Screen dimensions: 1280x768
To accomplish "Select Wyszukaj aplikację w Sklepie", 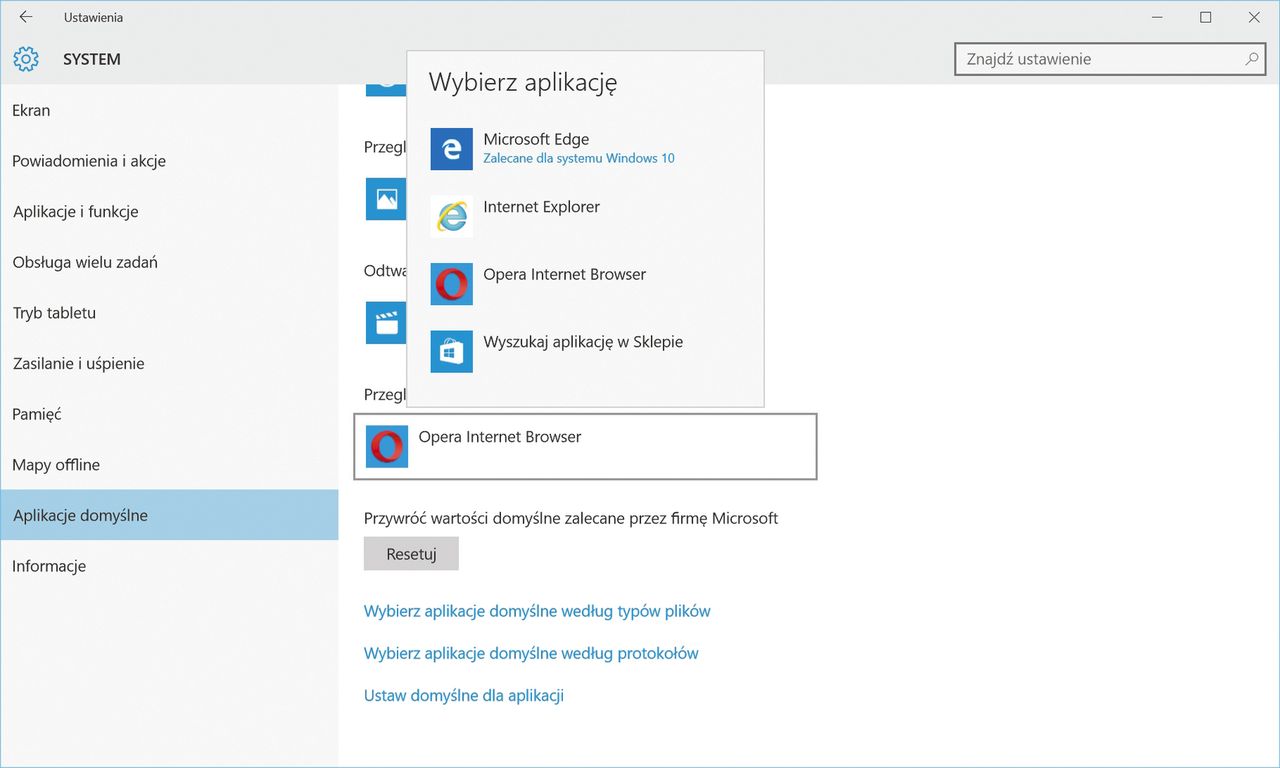I will 586,351.
